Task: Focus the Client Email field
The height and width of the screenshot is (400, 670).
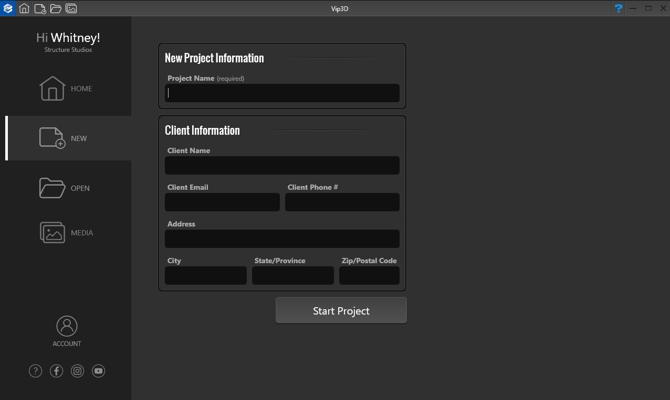Action: tap(222, 202)
